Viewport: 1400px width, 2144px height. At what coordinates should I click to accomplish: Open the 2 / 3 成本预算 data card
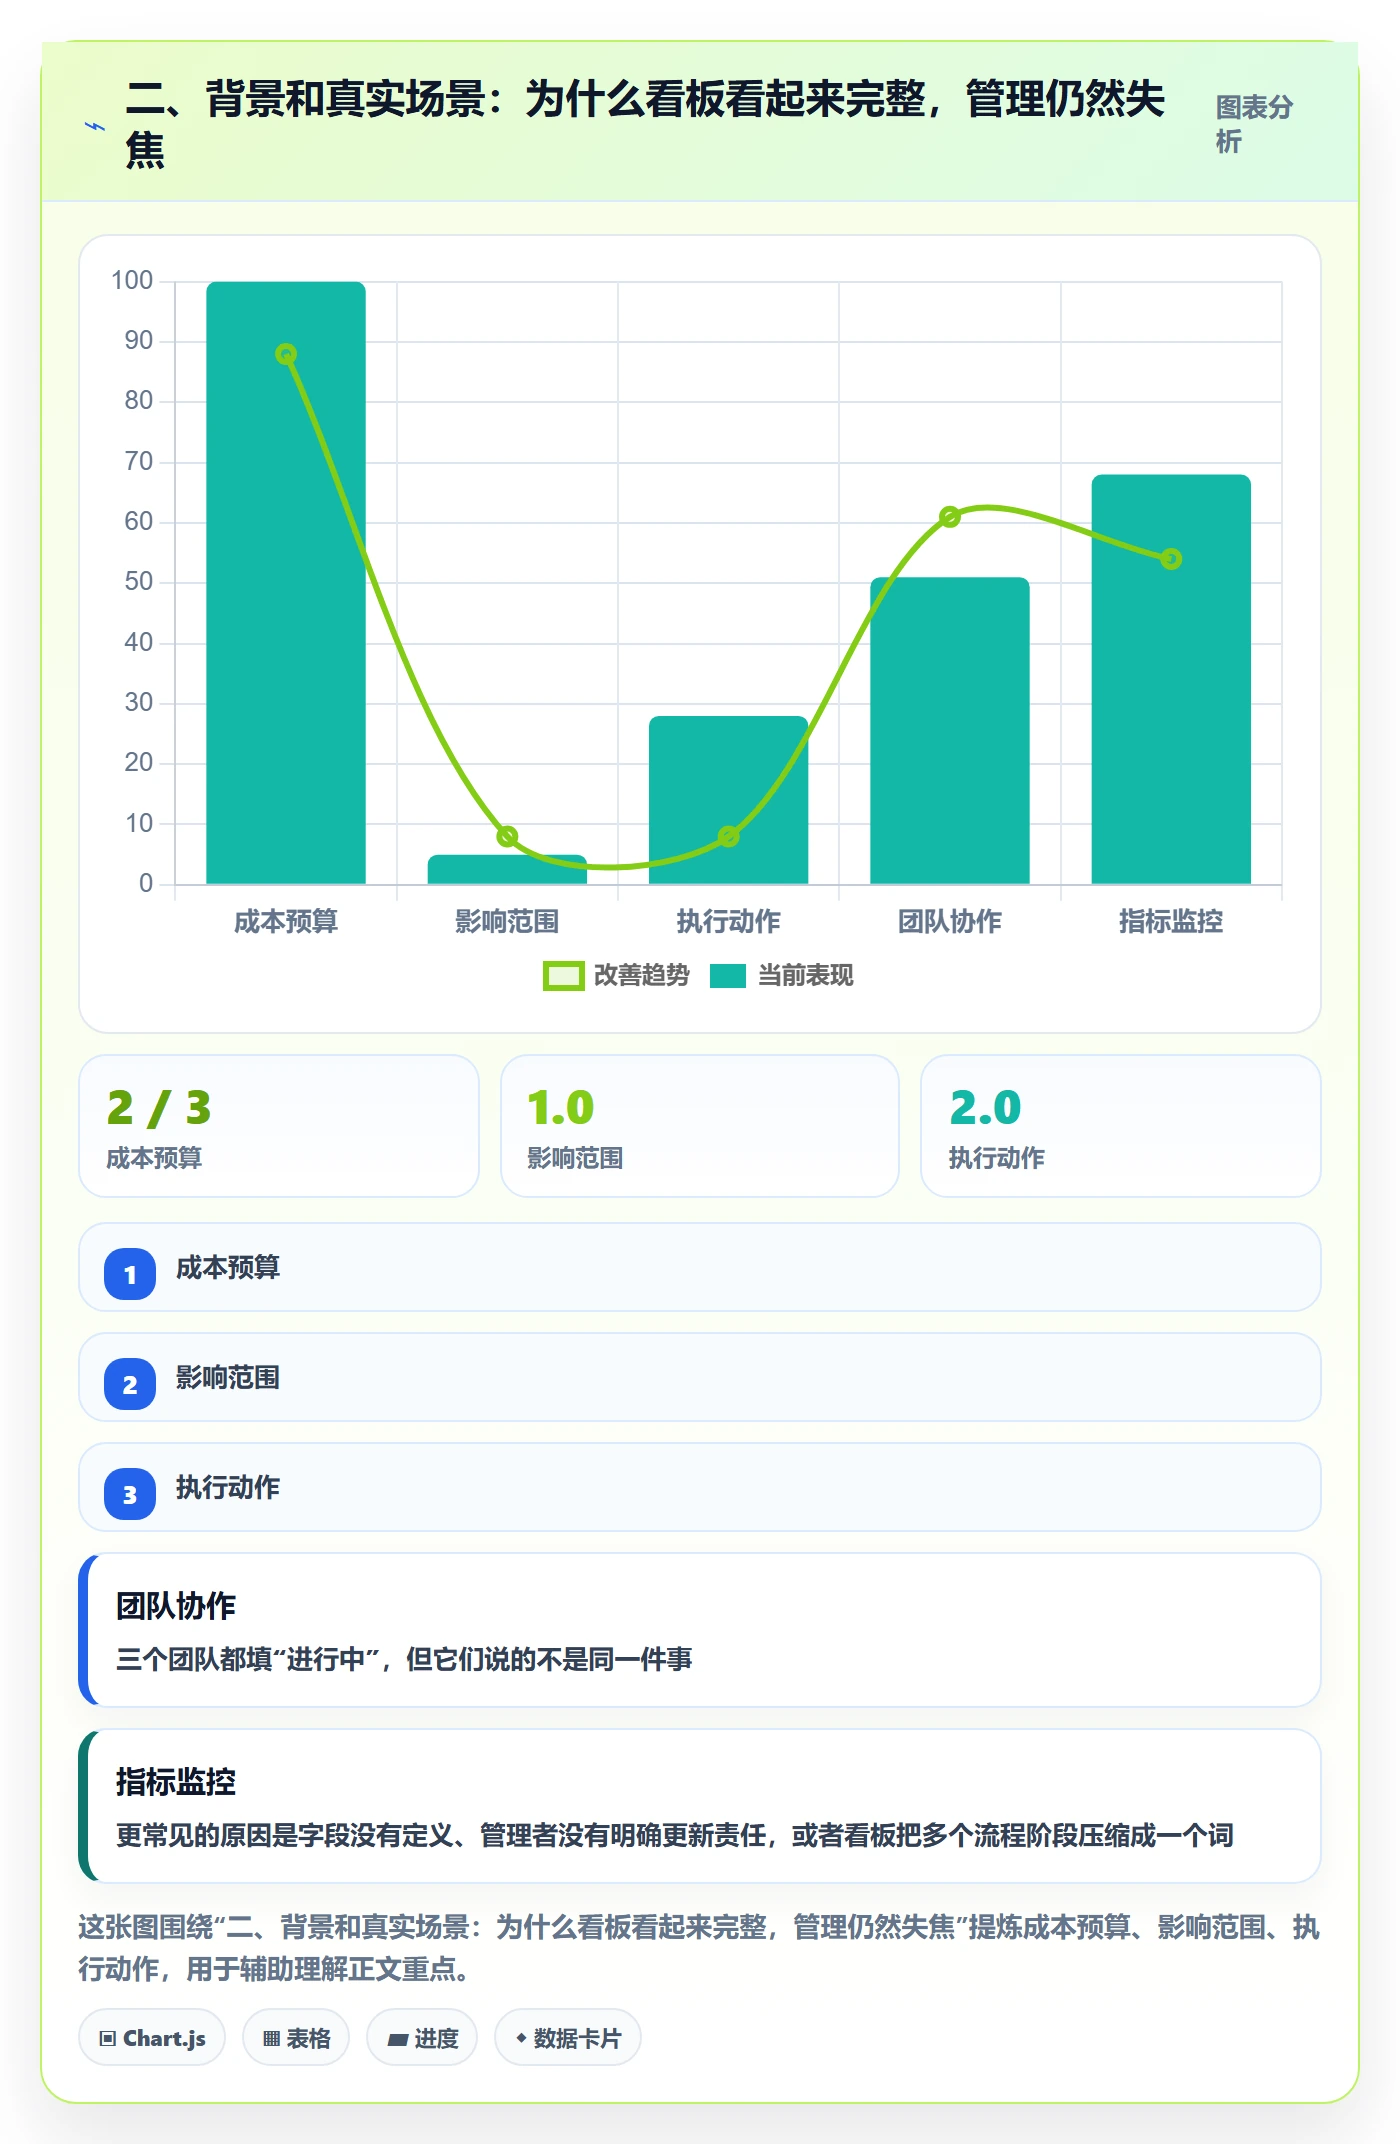coord(279,1126)
